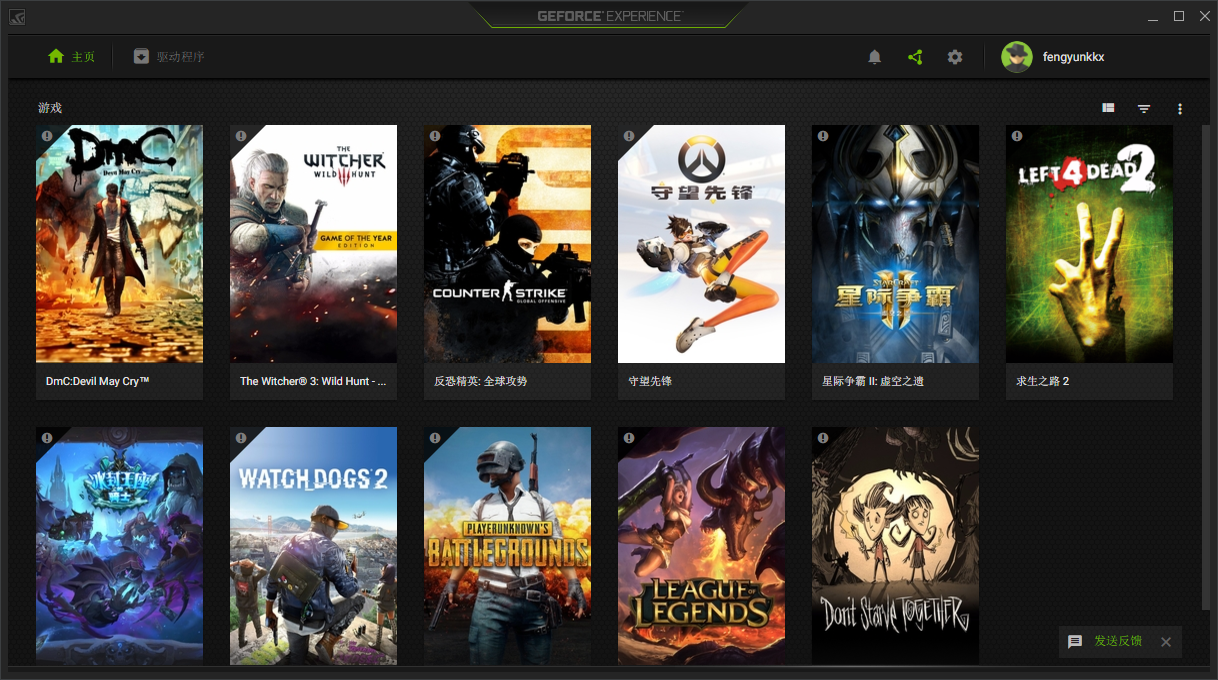Switch to grid view layout icon
The image size is (1218, 680).
(x=1108, y=108)
